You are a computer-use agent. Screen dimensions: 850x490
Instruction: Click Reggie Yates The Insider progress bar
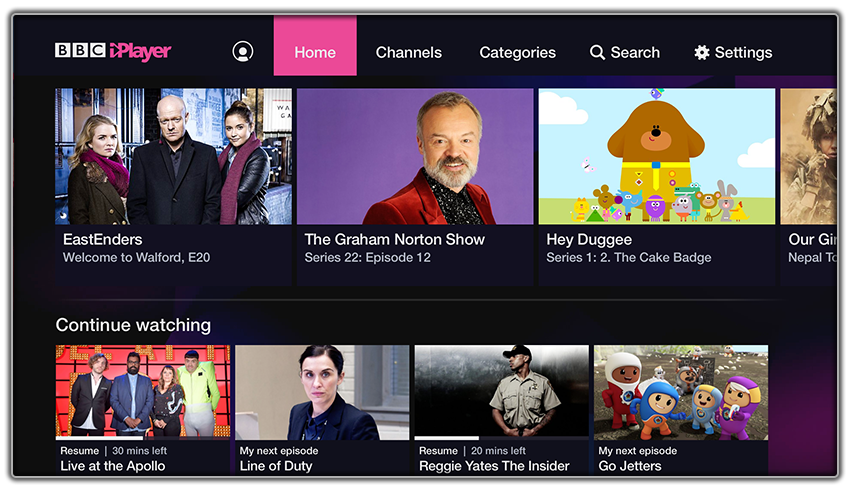click(502, 438)
